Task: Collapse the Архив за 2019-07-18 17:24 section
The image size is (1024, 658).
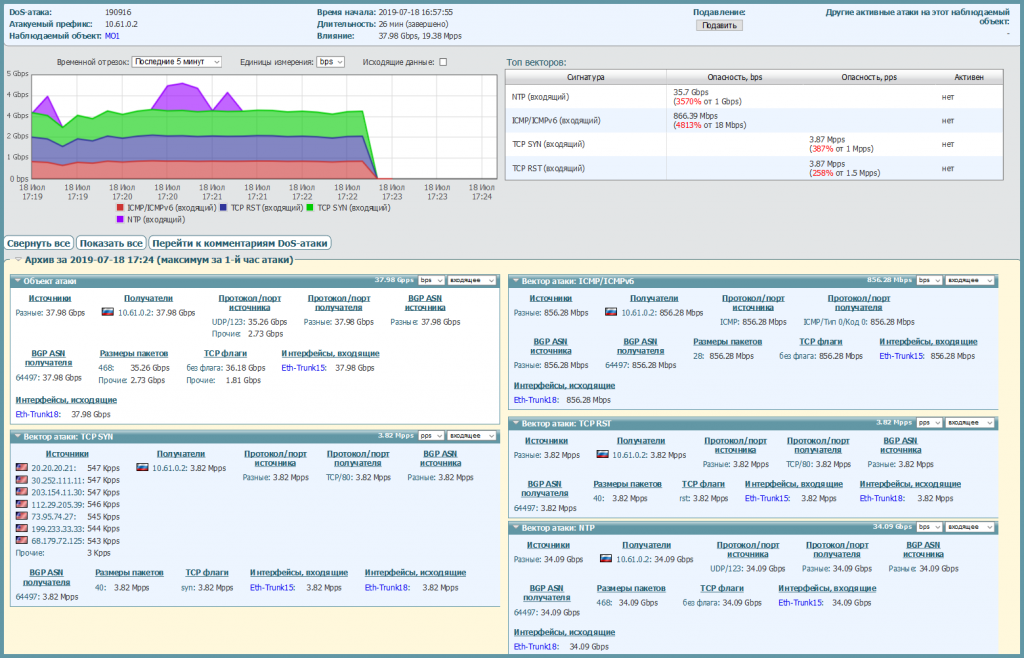Action: tap(18, 260)
